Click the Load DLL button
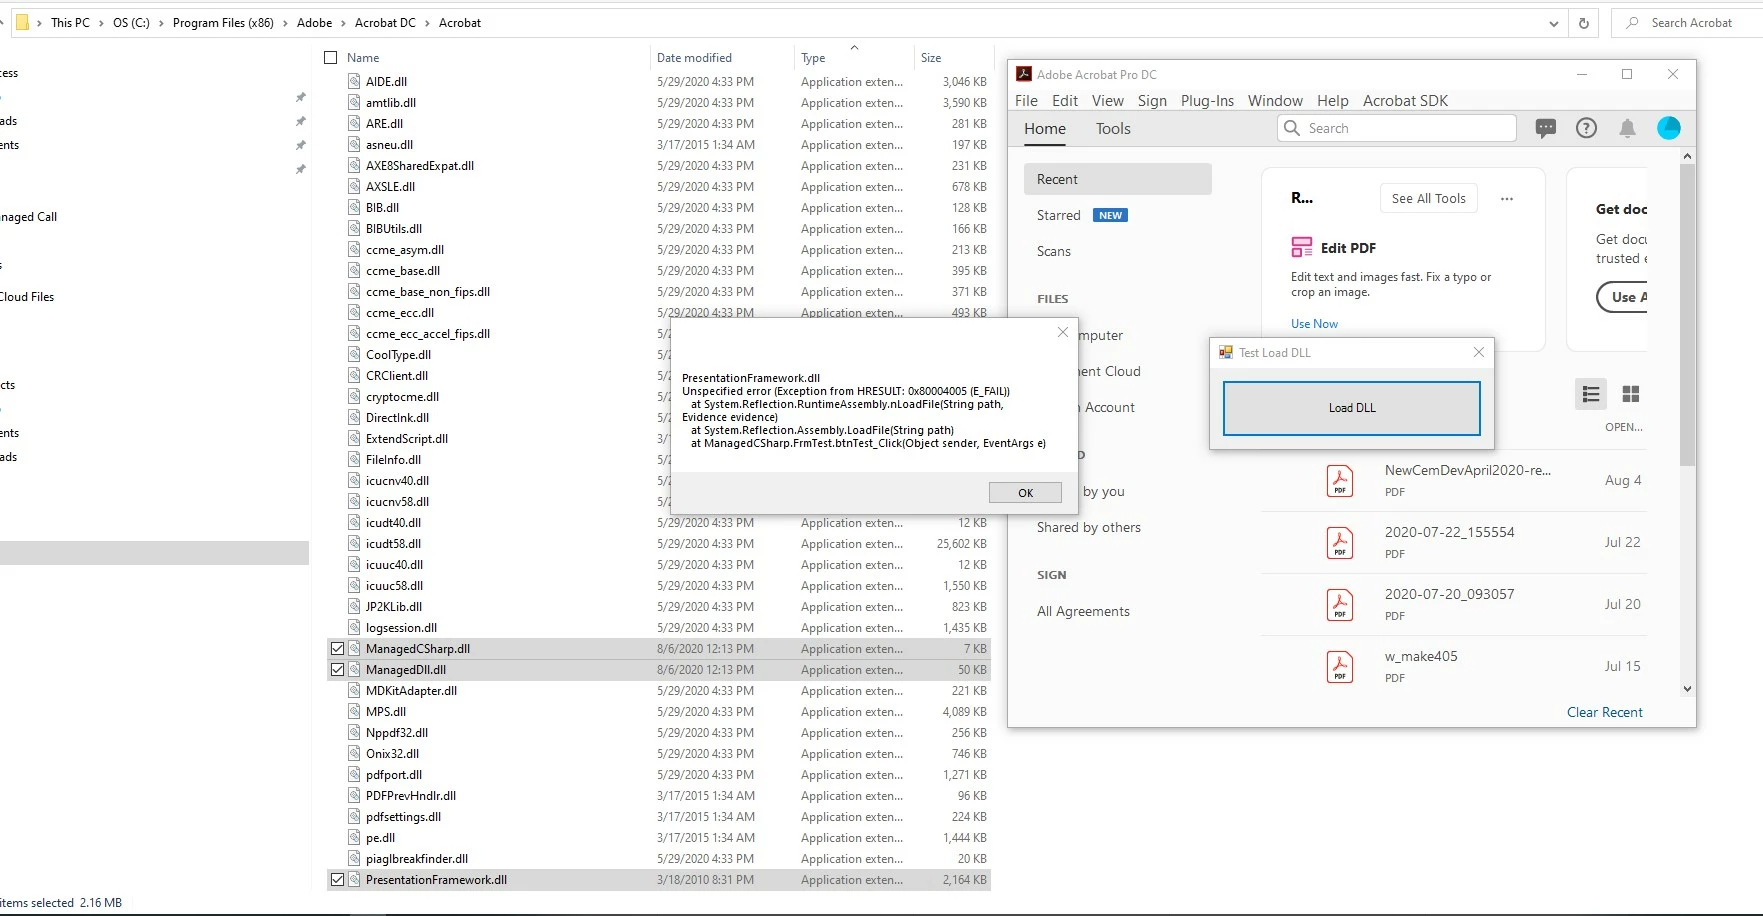Image resolution: width=1763 pixels, height=916 pixels. point(1352,408)
